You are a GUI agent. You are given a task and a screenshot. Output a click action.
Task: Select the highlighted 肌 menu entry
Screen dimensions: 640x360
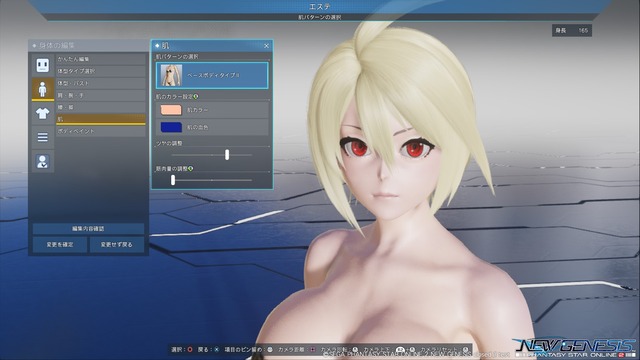pyautogui.click(x=101, y=119)
